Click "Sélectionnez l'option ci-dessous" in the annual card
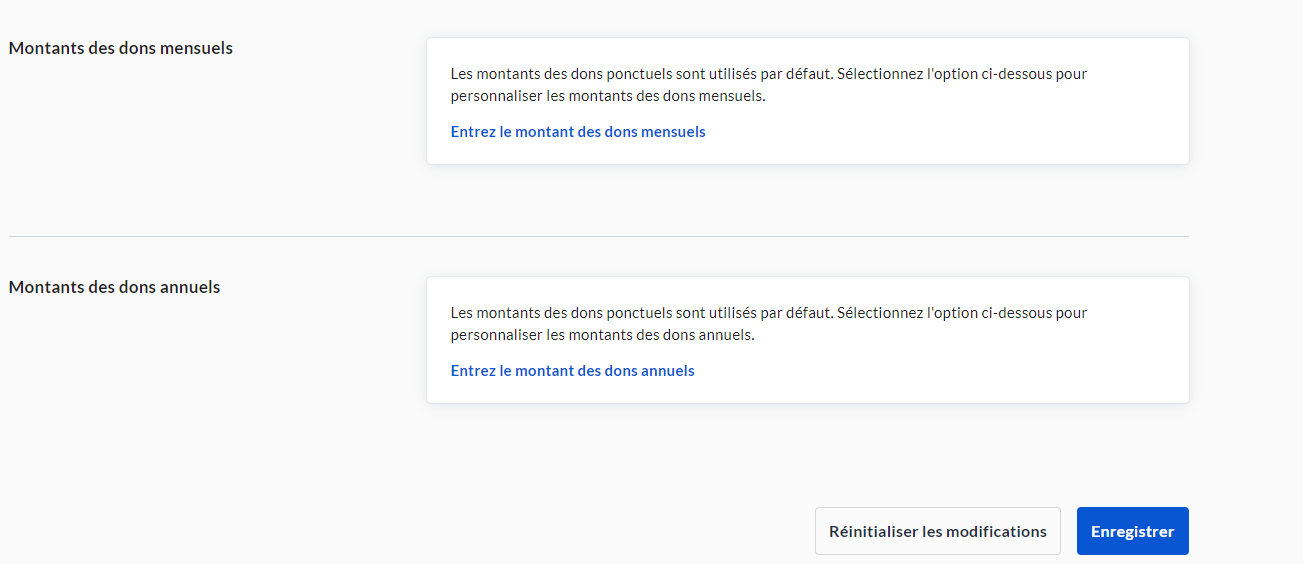The image size is (1303, 564). coord(946,313)
